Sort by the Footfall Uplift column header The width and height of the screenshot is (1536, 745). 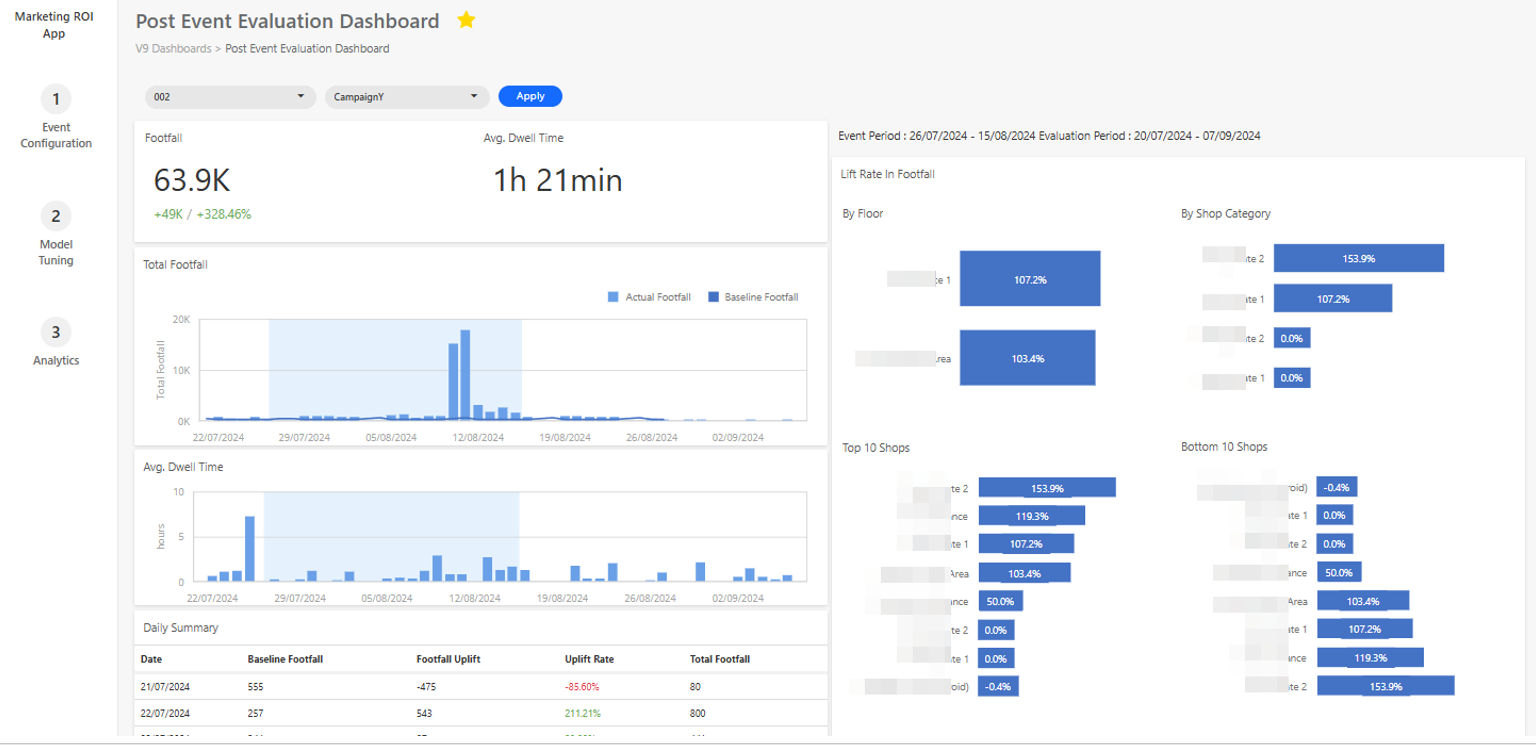(x=450, y=659)
